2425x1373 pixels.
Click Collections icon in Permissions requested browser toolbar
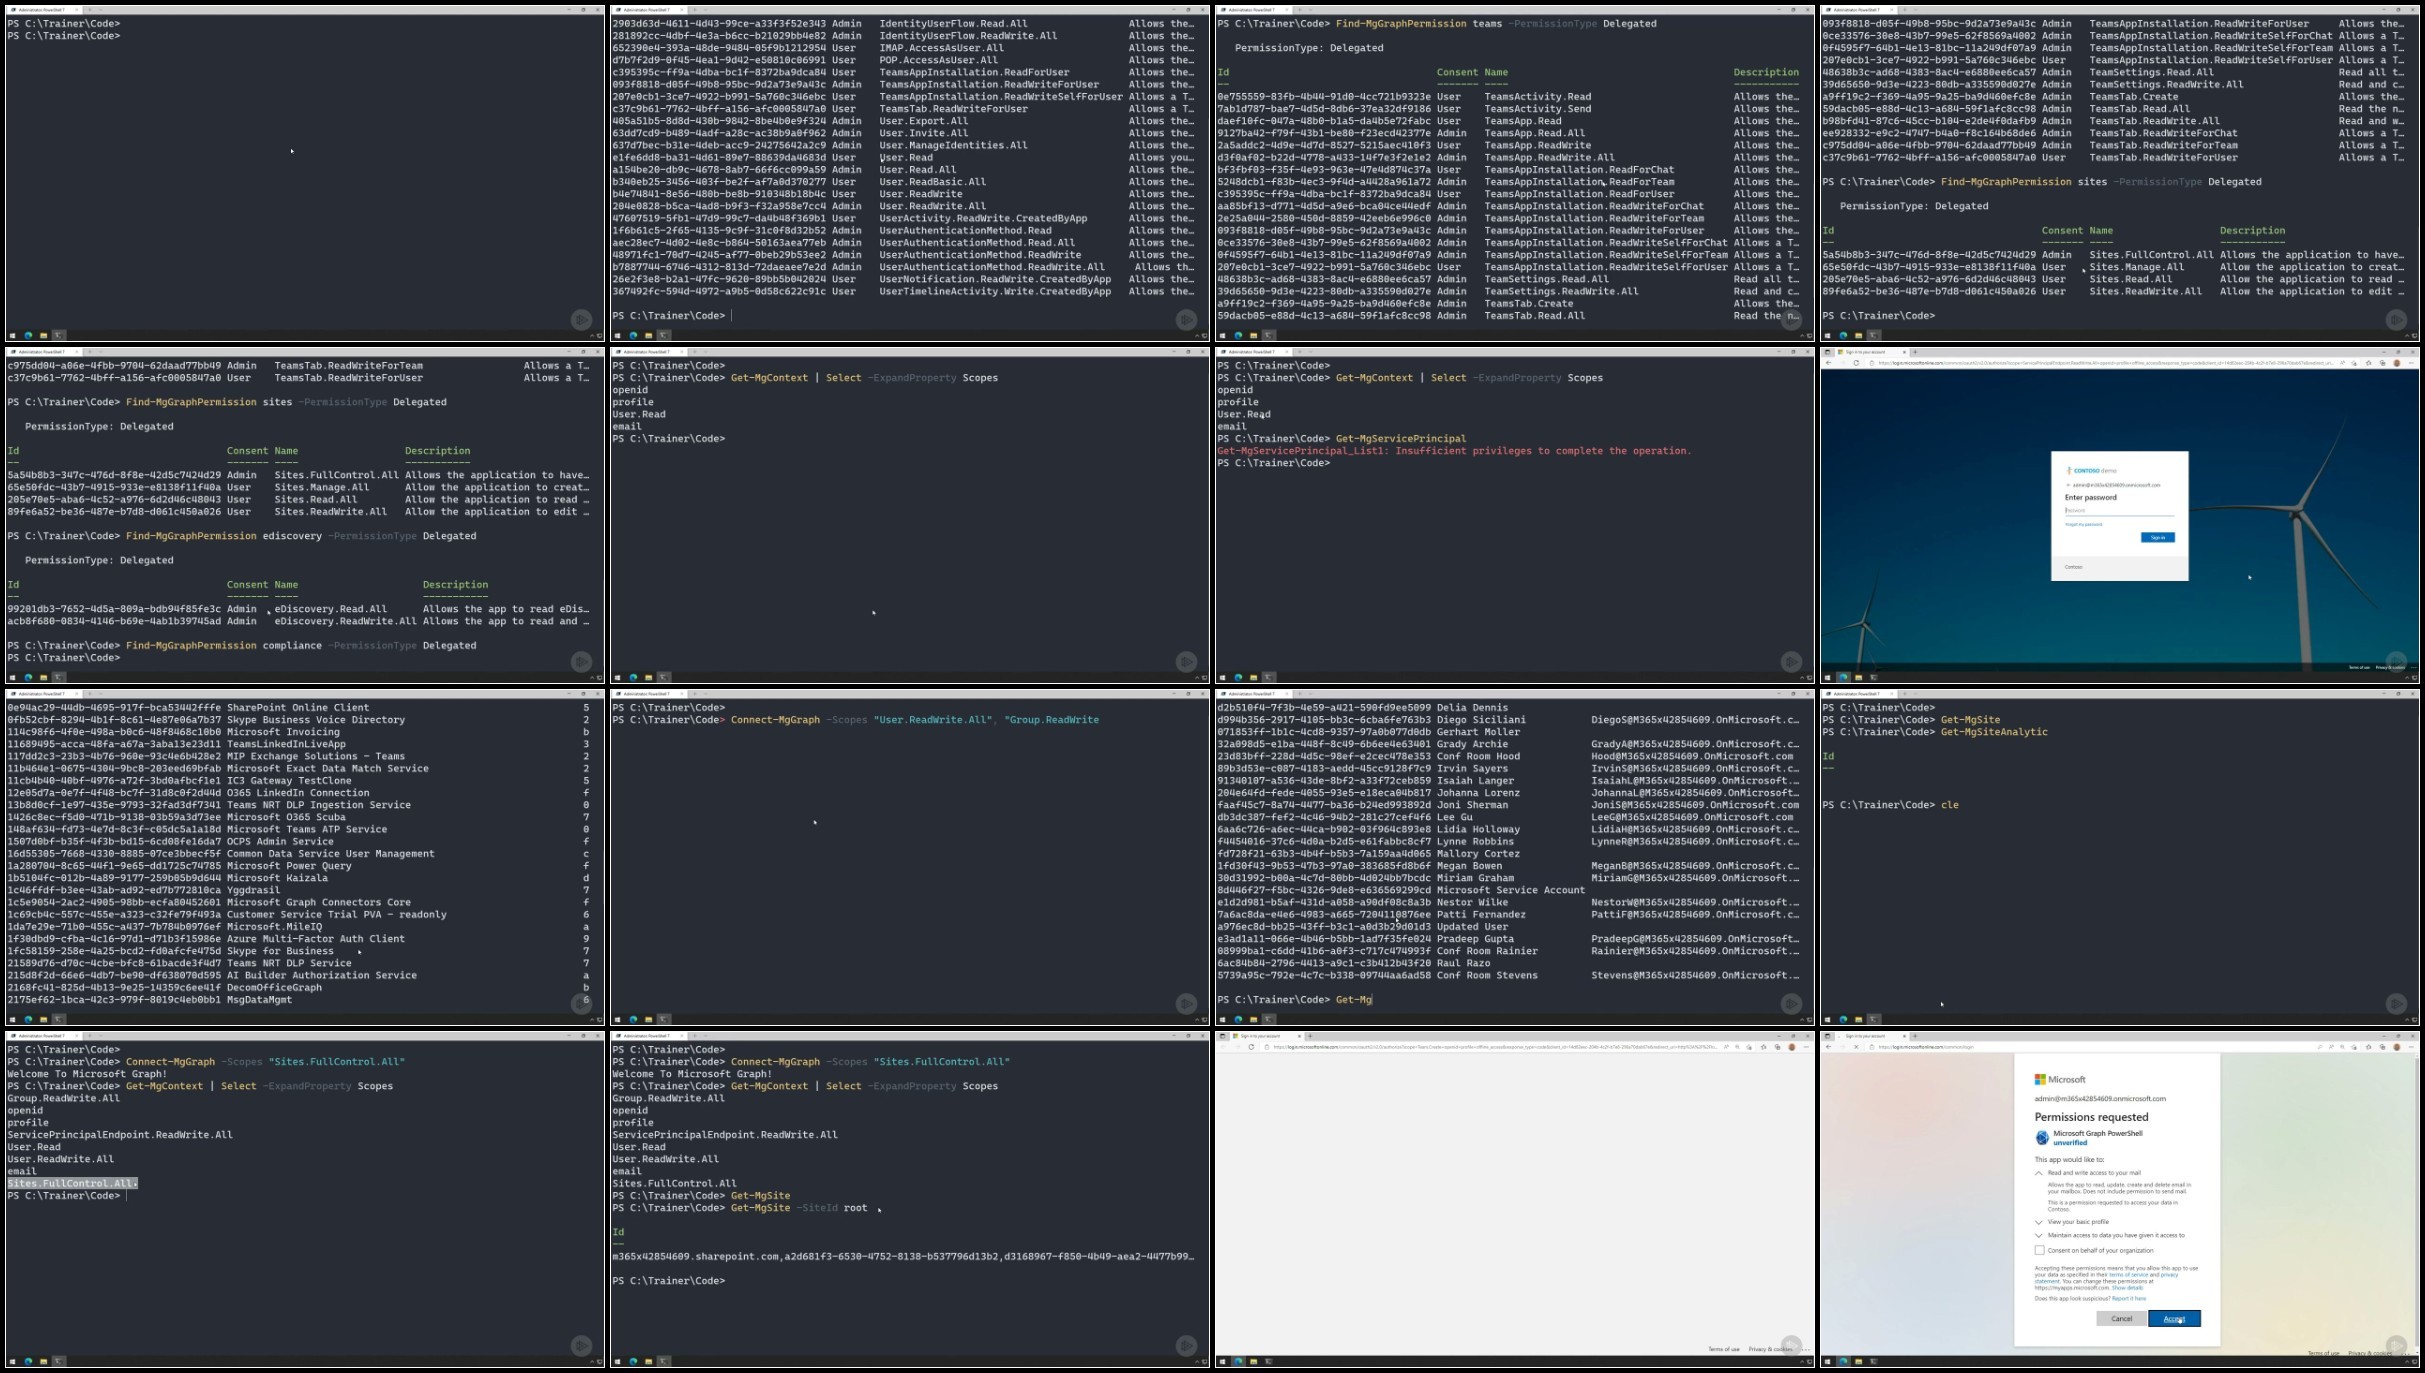[x=2382, y=1047]
